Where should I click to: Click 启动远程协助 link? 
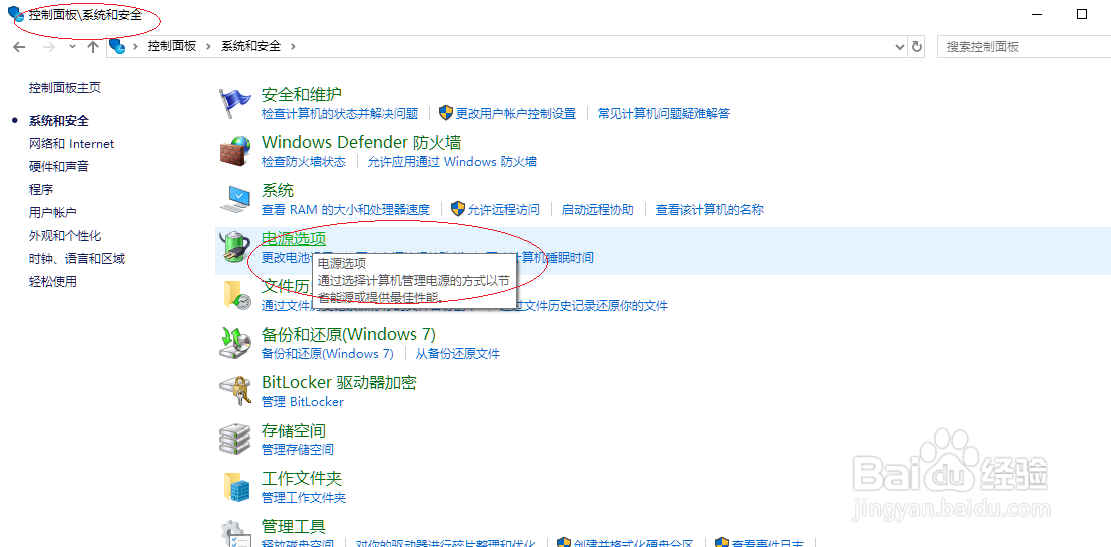[597, 210]
